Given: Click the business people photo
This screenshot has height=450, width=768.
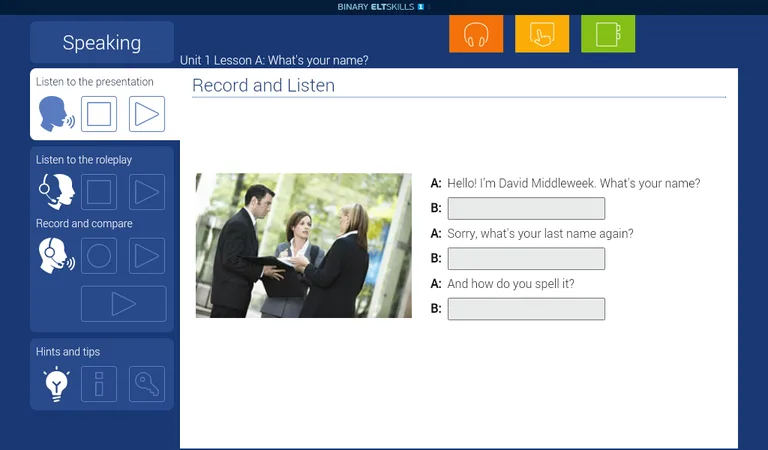Looking at the screenshot, I should click(304, 245).
